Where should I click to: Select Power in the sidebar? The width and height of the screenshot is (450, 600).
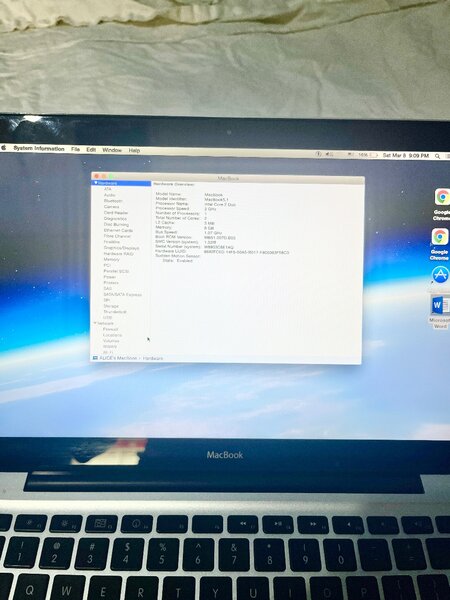pos(110,277)
